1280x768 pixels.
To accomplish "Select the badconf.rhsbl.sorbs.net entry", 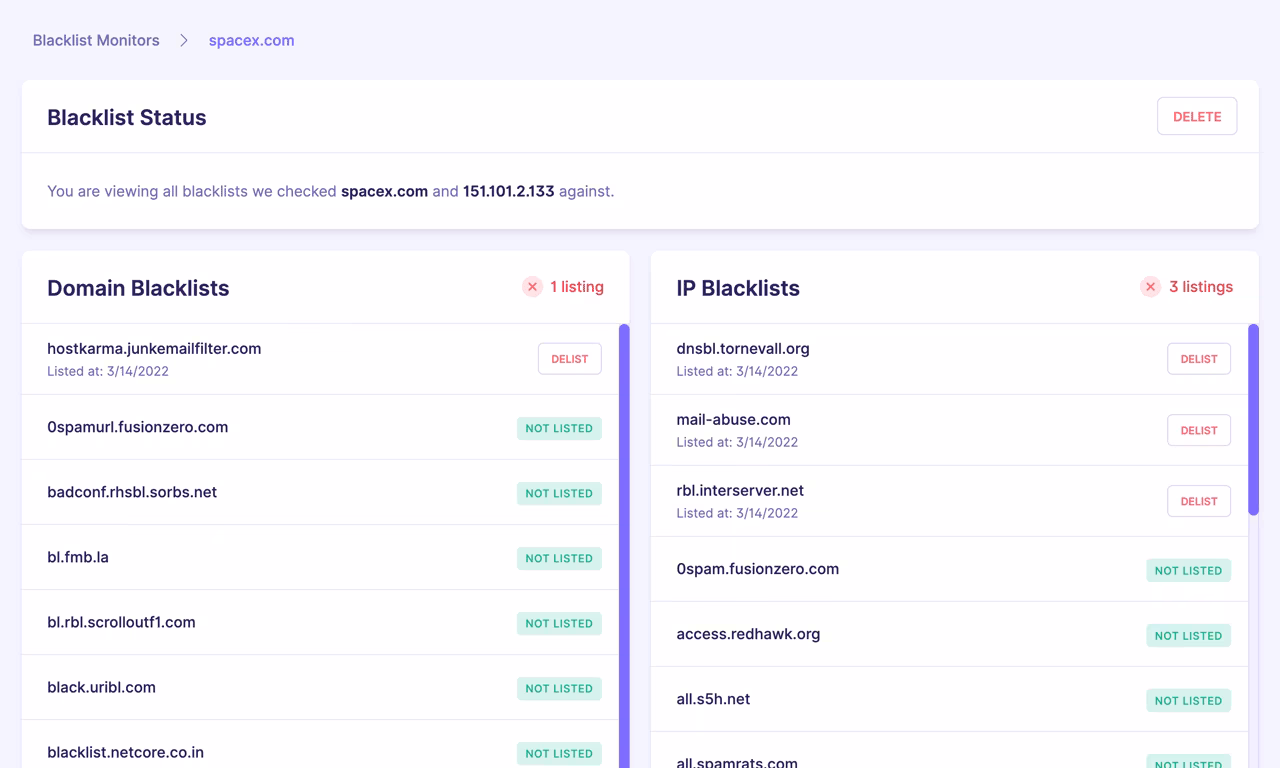I will click(300, 492).
